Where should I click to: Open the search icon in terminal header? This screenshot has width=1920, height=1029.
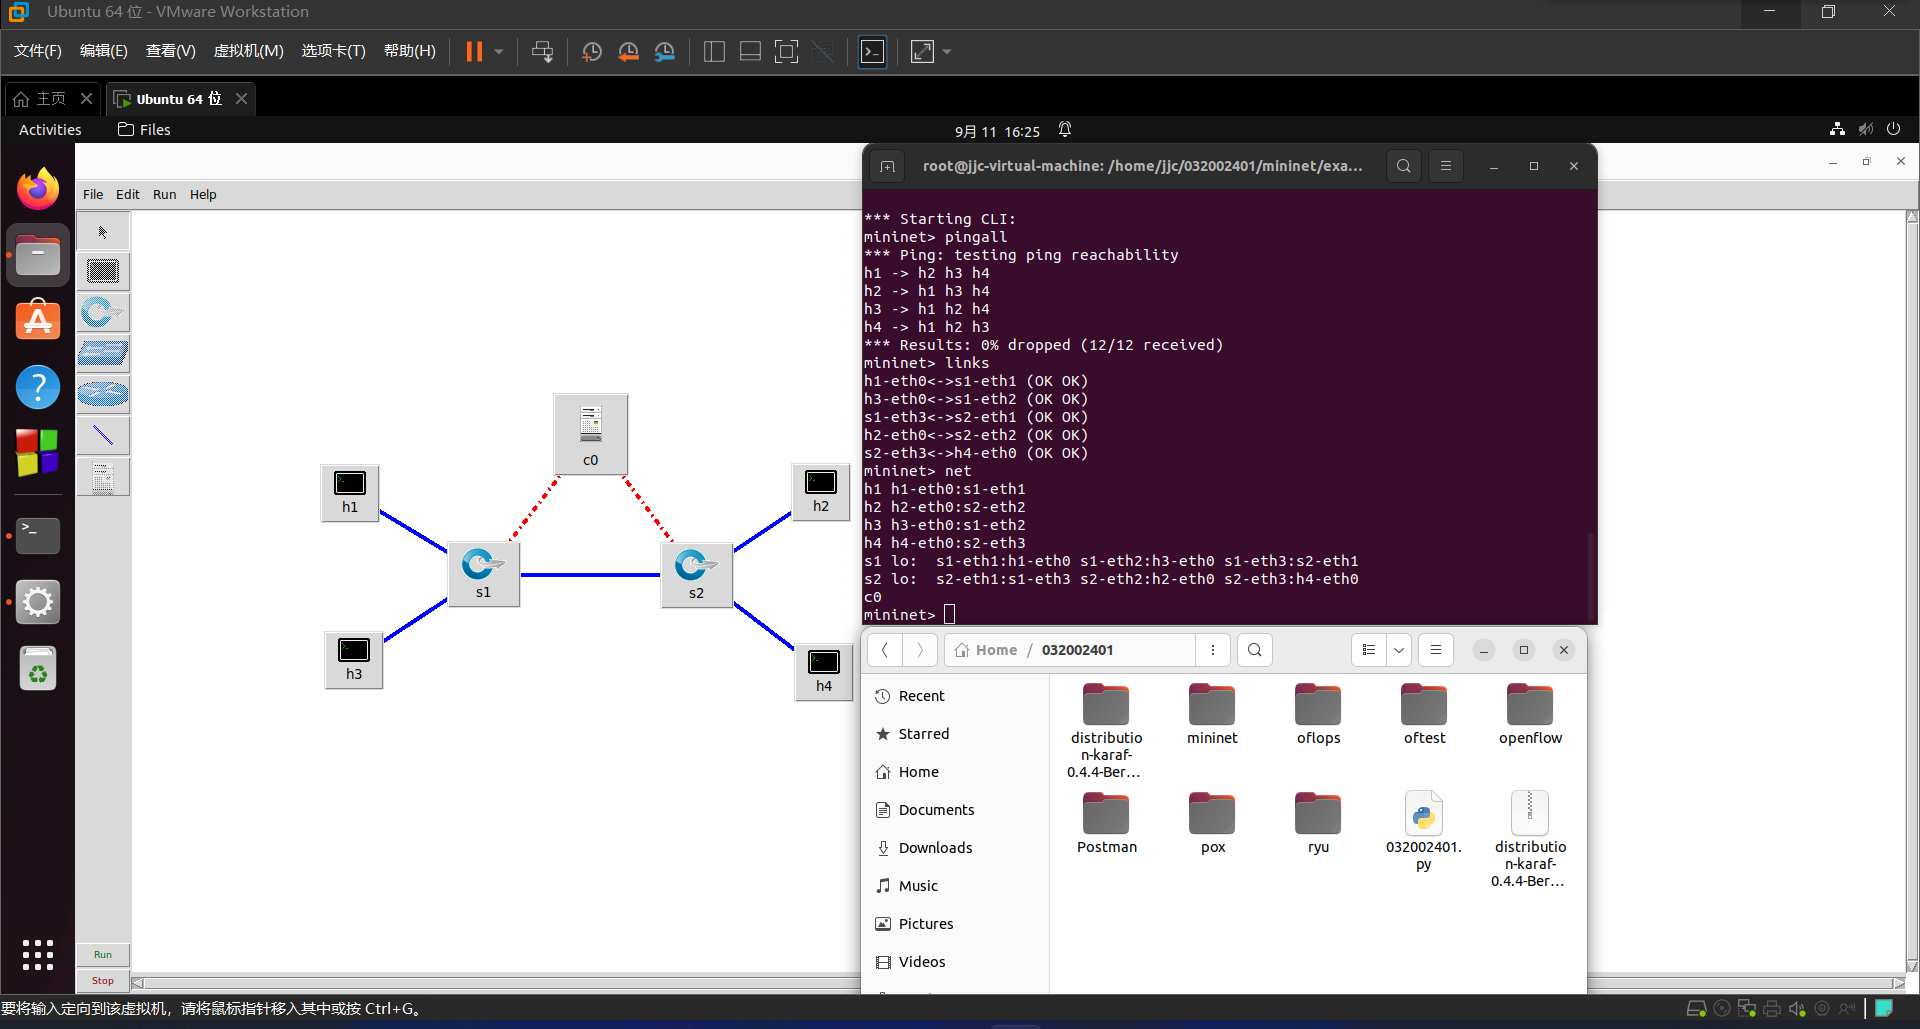(1403, 166)
